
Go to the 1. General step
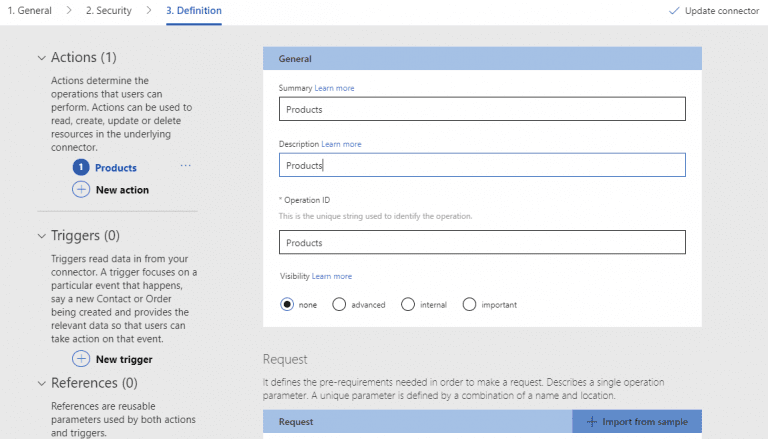[x=29, y=11]
